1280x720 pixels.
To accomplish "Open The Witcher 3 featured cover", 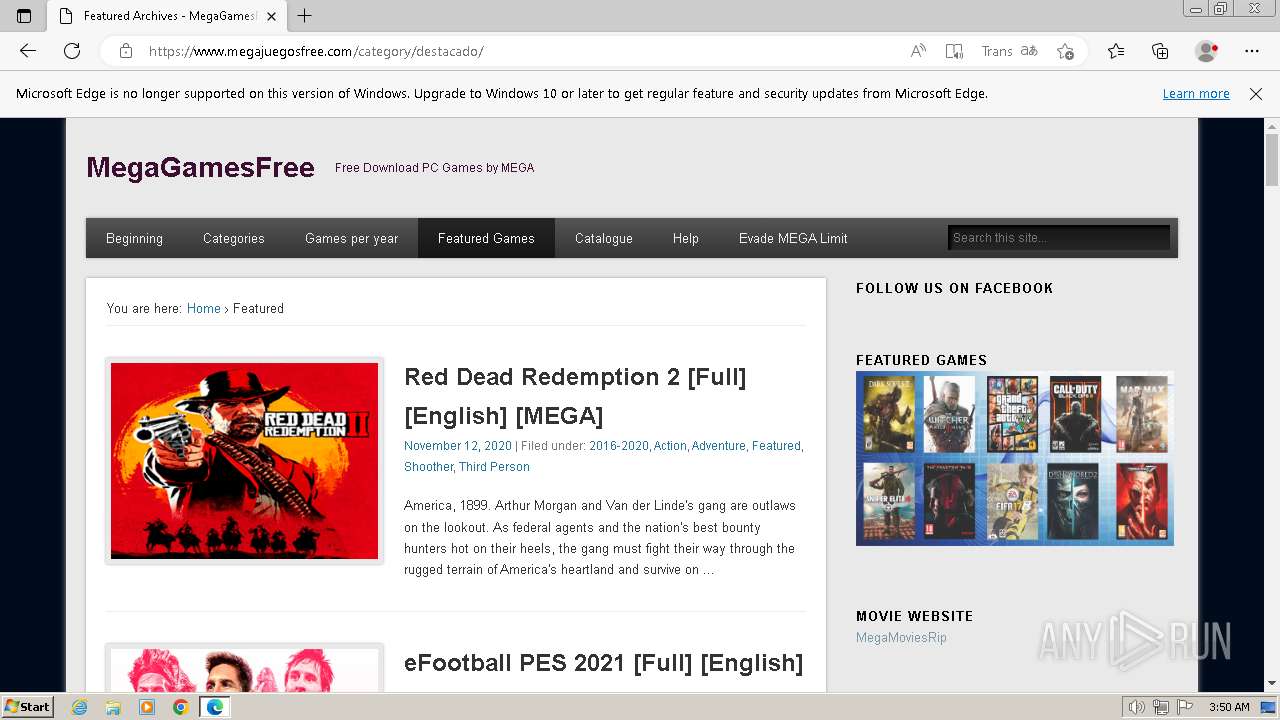I will coord(949,415).
